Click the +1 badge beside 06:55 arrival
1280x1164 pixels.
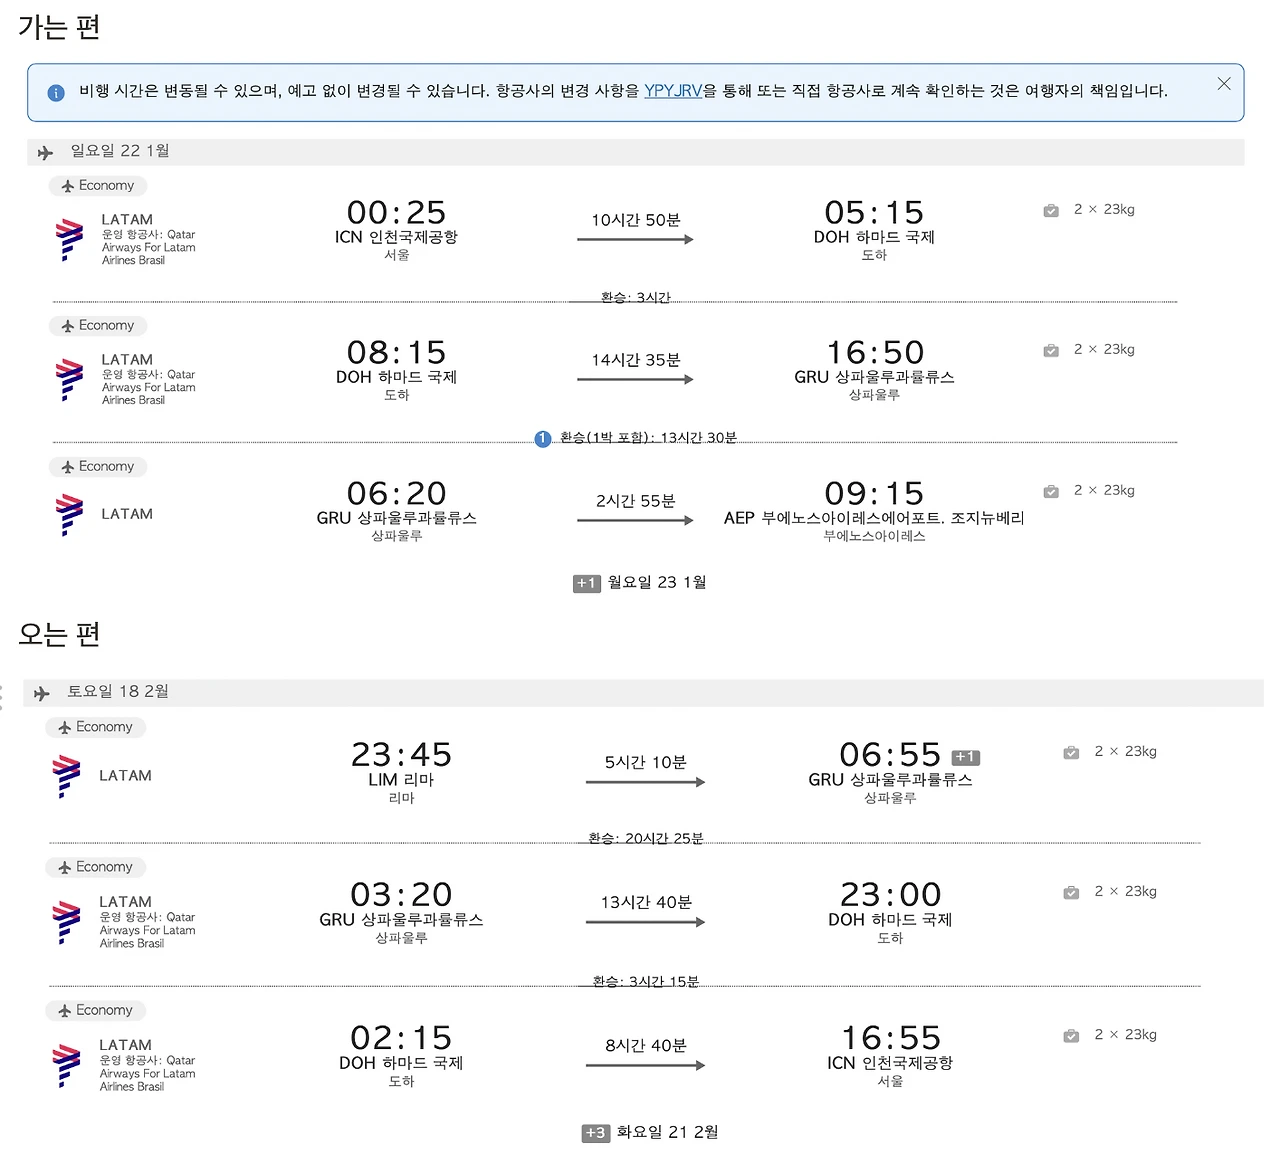pyautogui.click(x=965, y=758)
